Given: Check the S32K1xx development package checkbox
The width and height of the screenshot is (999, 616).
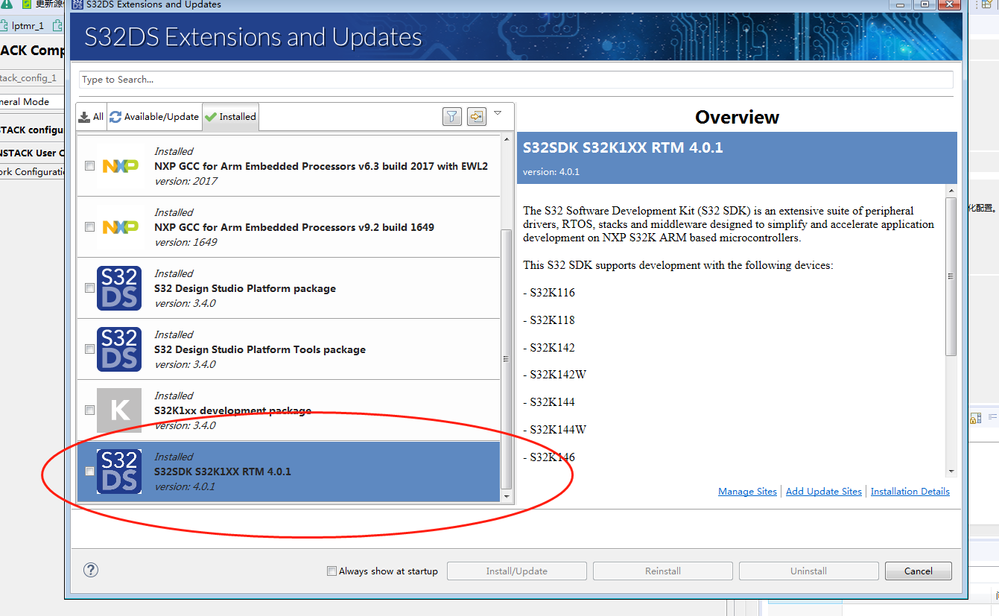Looking at the screenshot, I should (90, 410).
